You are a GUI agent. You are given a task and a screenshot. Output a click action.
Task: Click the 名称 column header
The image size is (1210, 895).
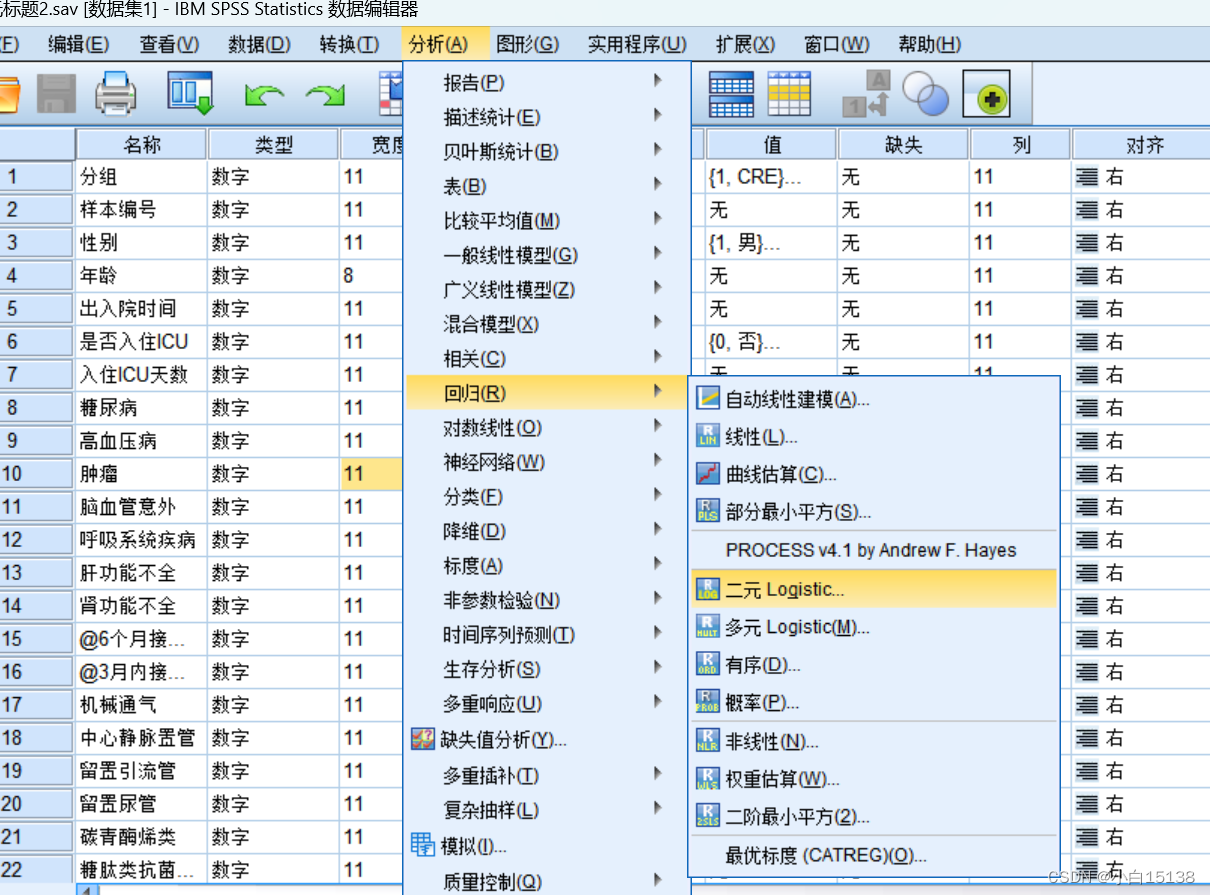click(x=141, y=145)
